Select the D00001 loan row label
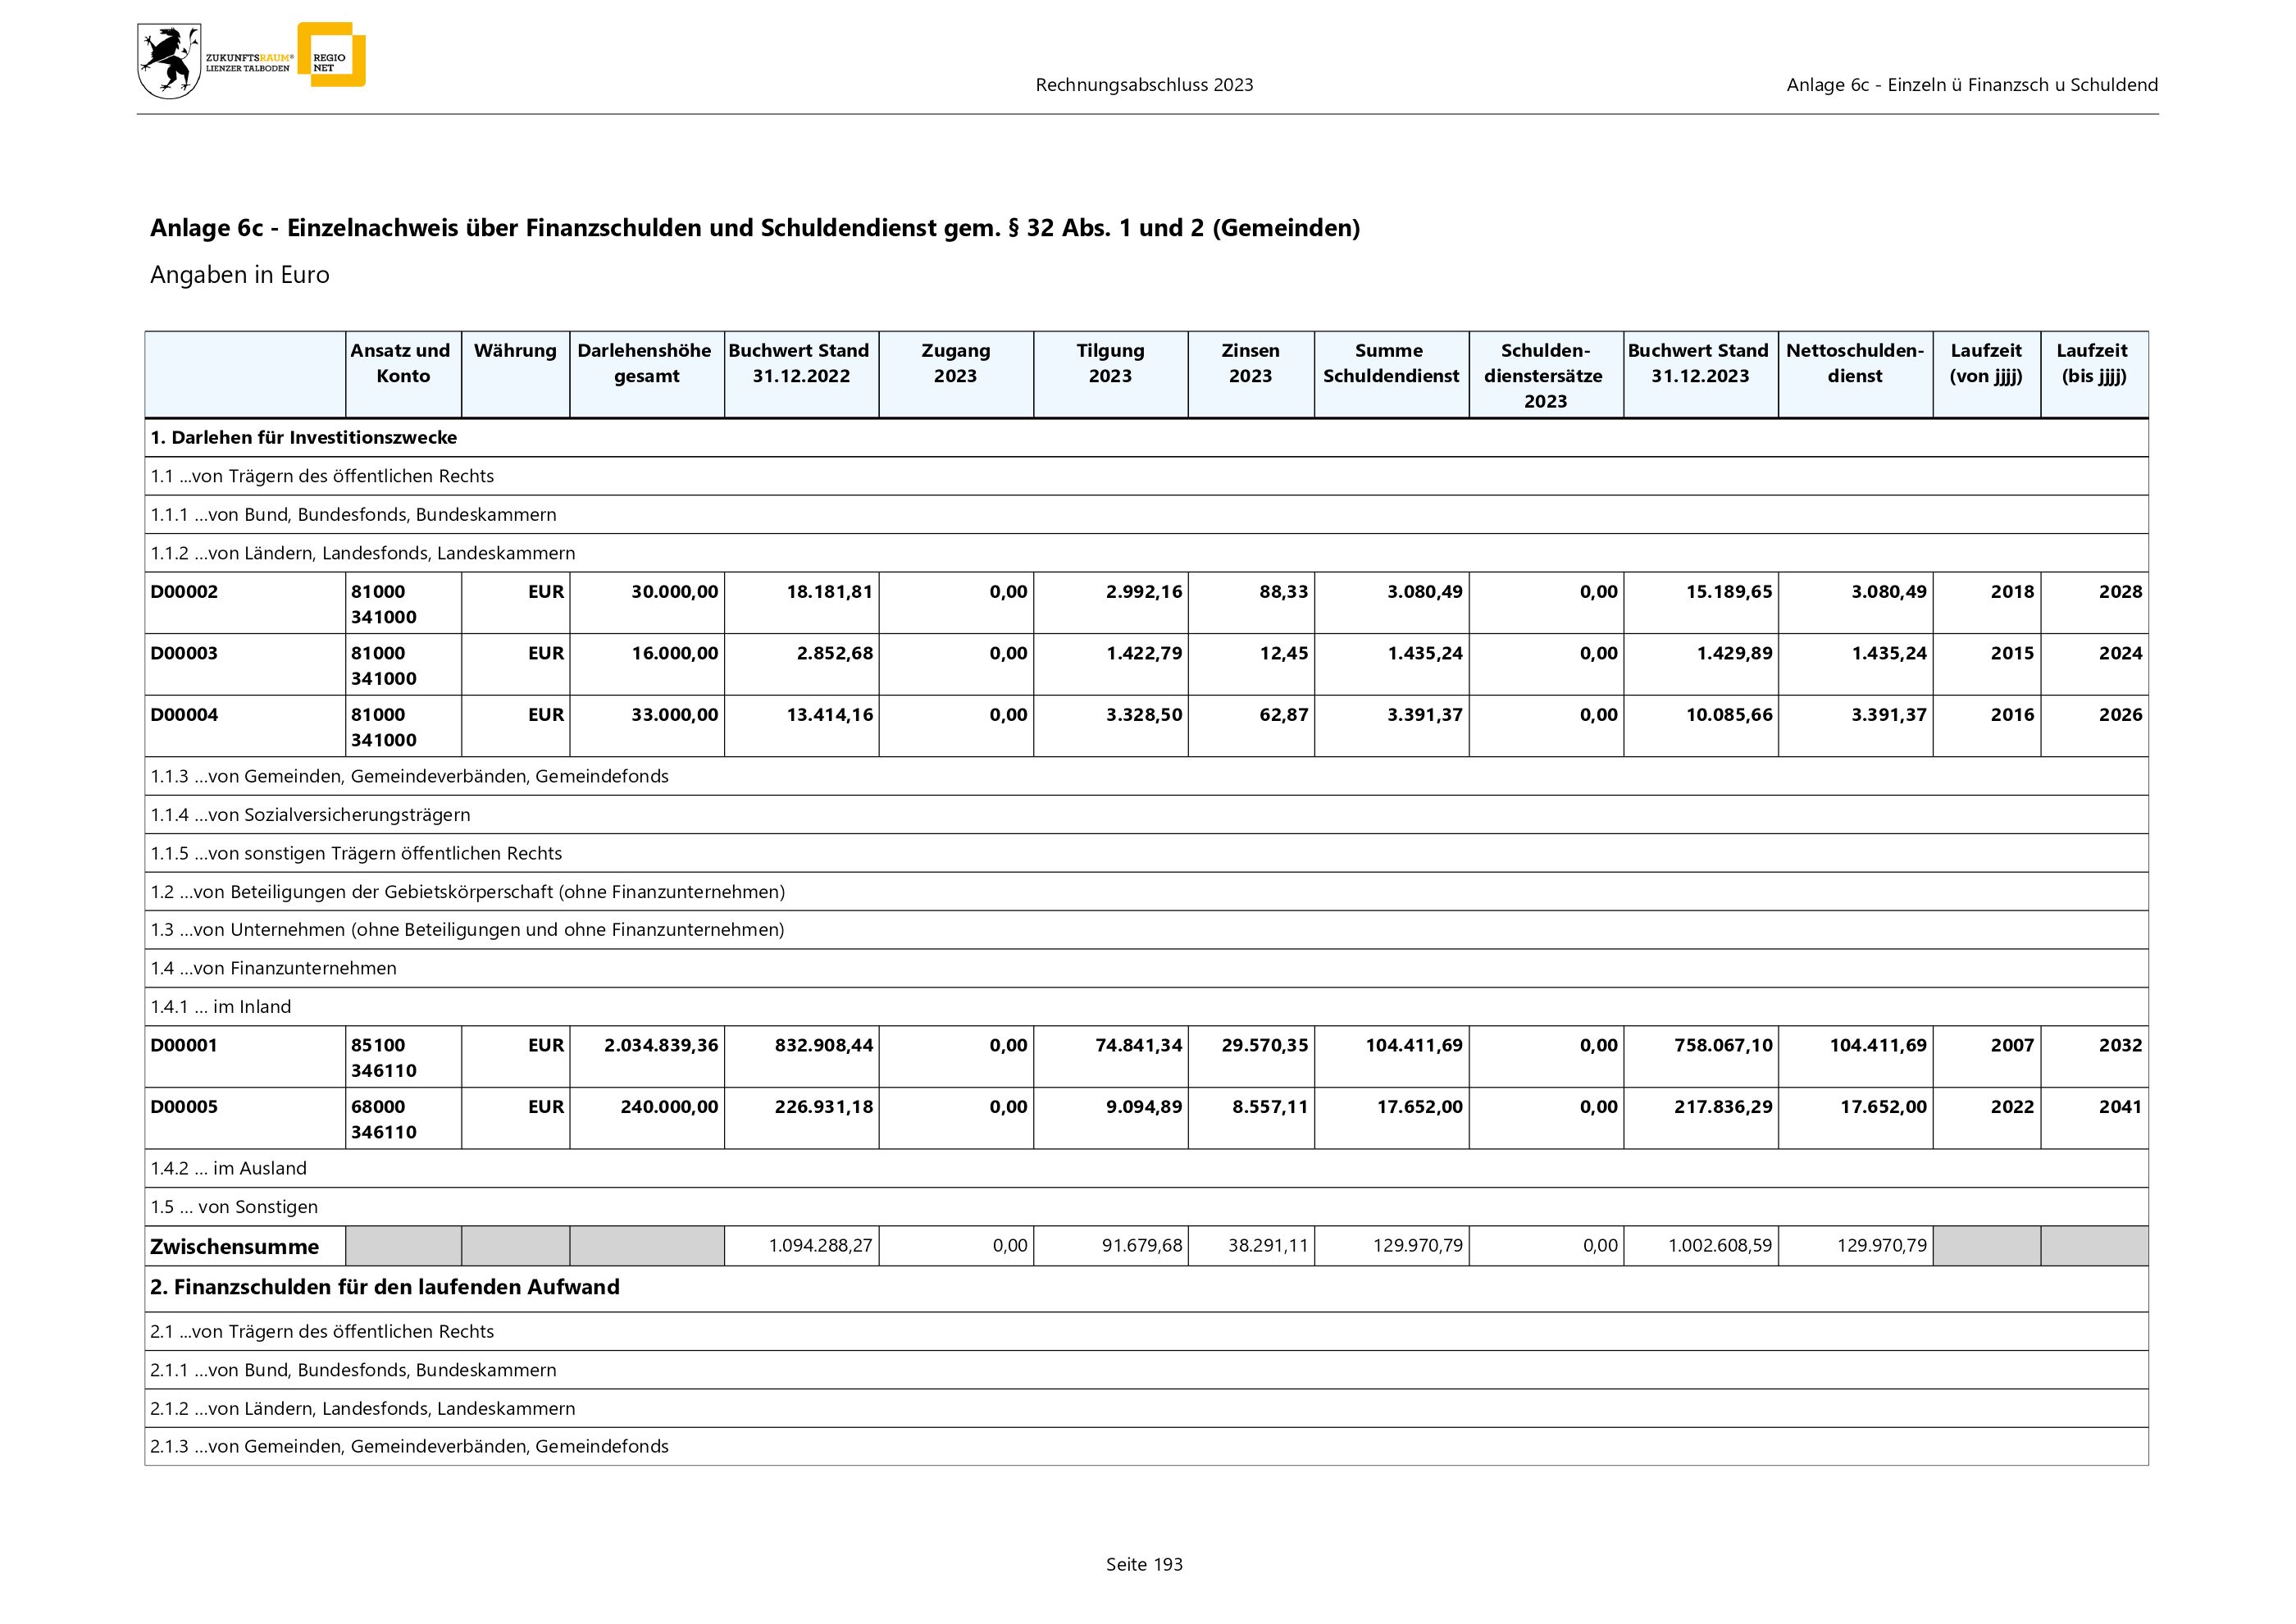 pyautogui.click(x=184, y=1046)
